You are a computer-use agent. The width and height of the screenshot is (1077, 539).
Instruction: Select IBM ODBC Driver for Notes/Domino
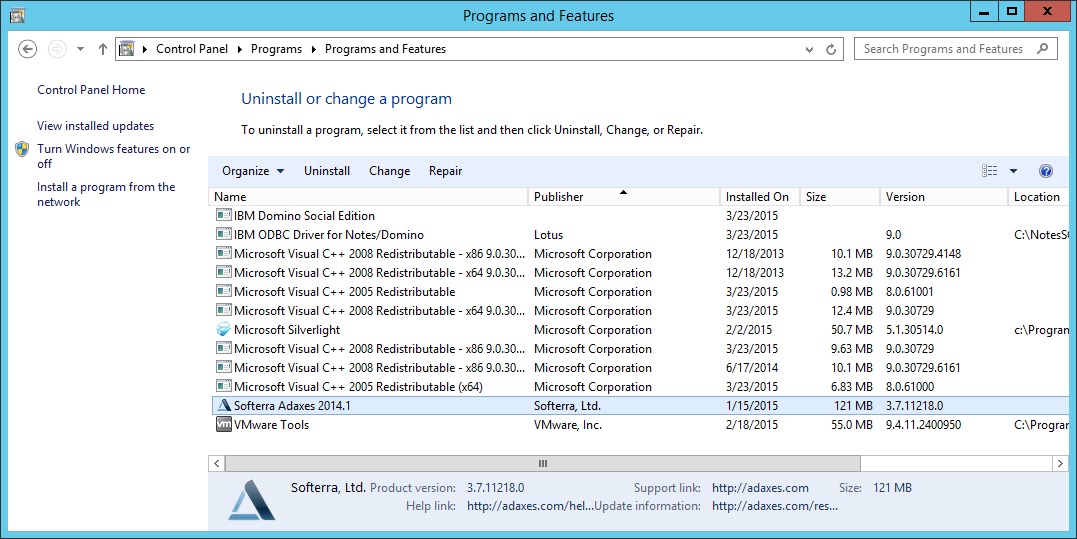pos(329,235)
